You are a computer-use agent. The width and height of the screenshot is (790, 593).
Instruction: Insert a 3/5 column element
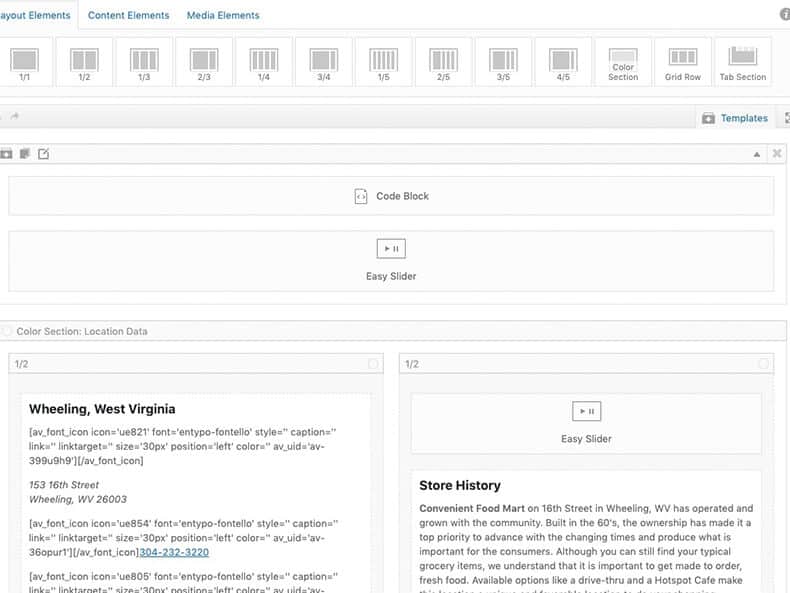(504, 62)
